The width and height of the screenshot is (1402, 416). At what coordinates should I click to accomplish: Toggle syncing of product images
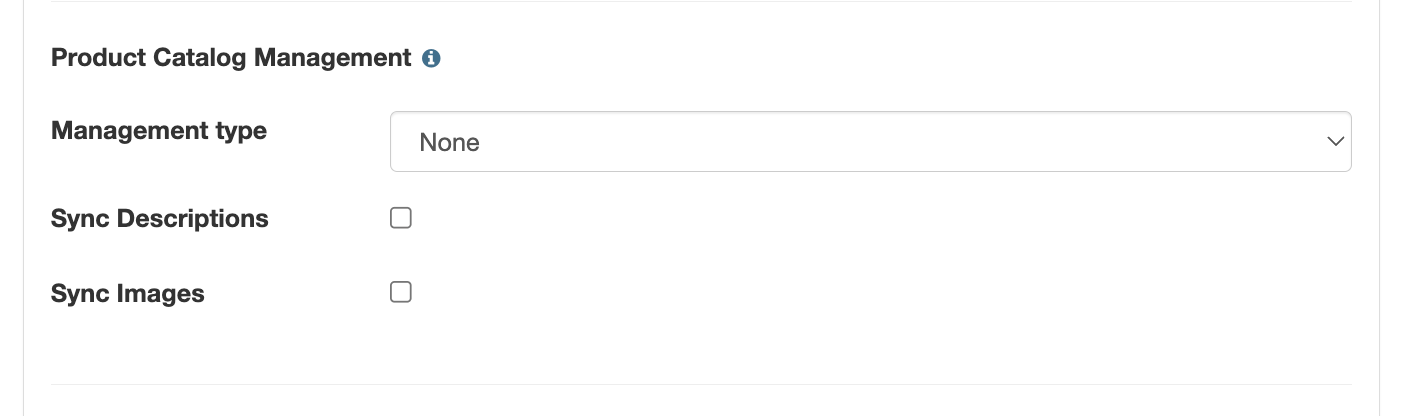pyautogui.click(x=401, y=292)
